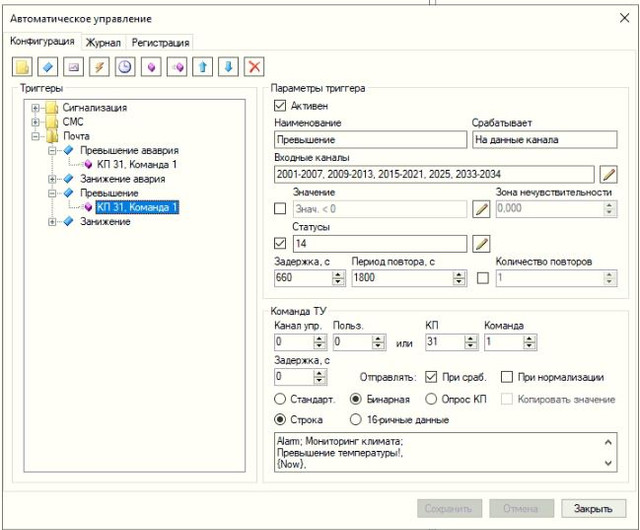The height and width of the screenshot is (530, 640).
Task: Expand the Сигнализация tree node
Action: click(x=36, y=108)
